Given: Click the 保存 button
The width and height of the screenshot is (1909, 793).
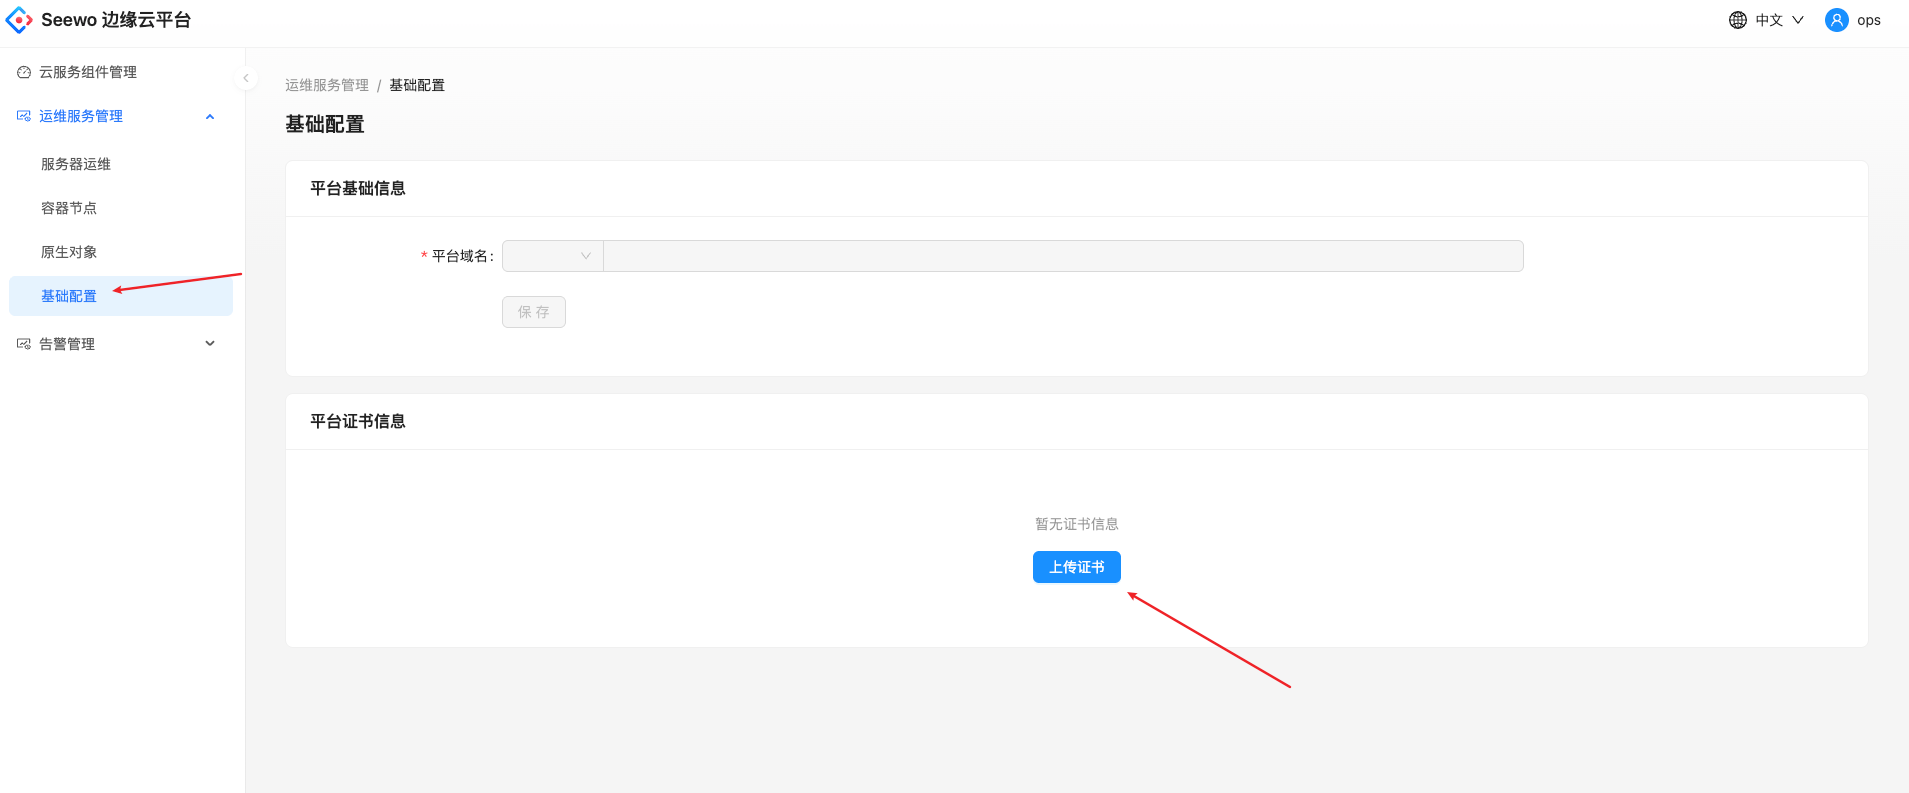Looking at the screenshot, I should click(x=534, y=312).
